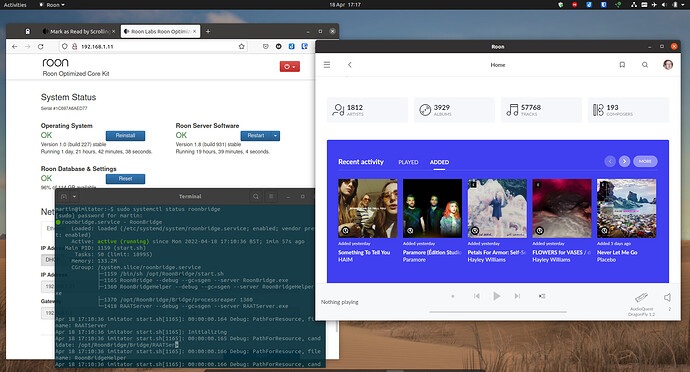Open the site security shield icon
690x372 pixels.
[x=65, y=46]
